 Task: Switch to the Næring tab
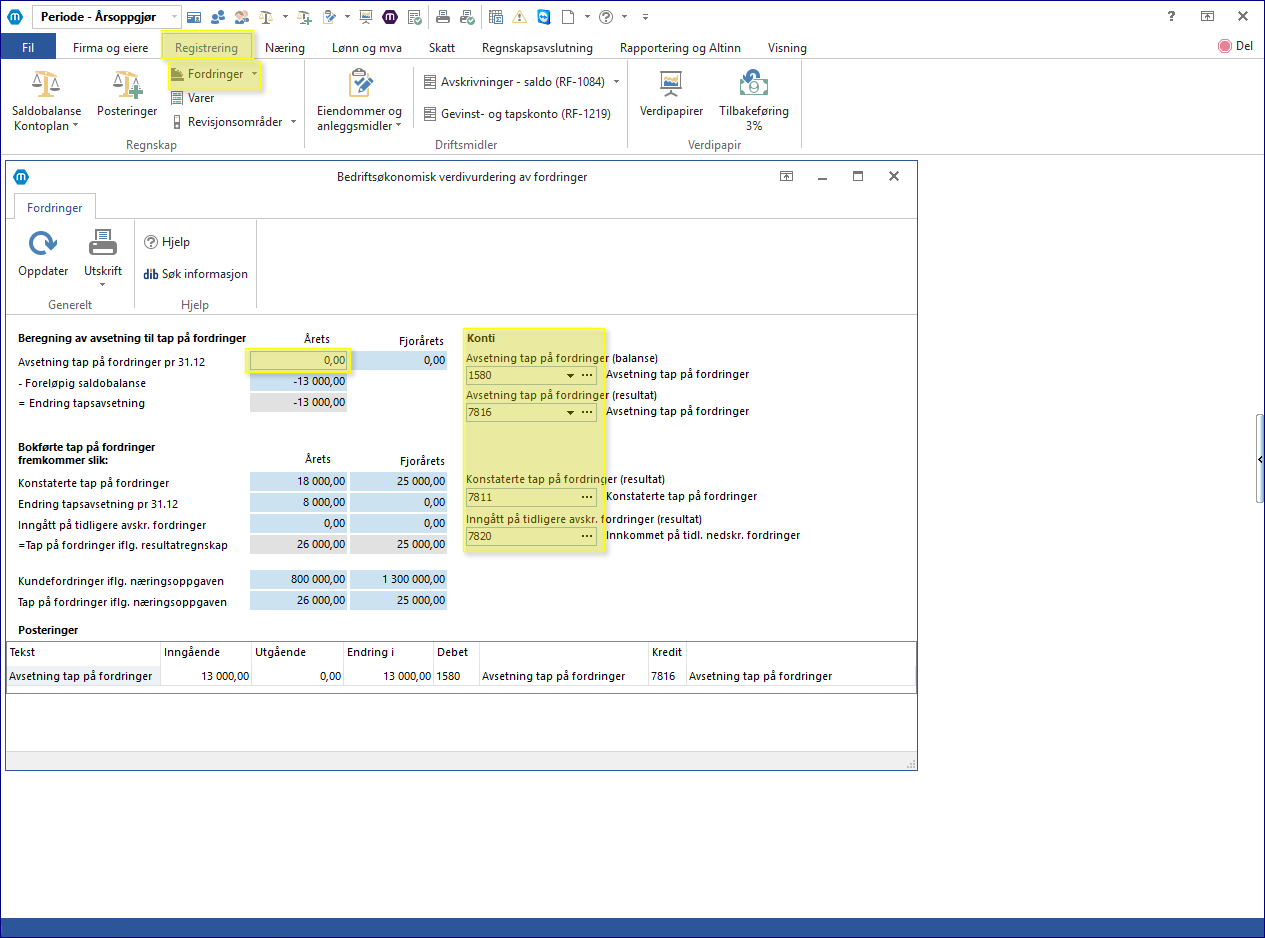coord(285,47)
